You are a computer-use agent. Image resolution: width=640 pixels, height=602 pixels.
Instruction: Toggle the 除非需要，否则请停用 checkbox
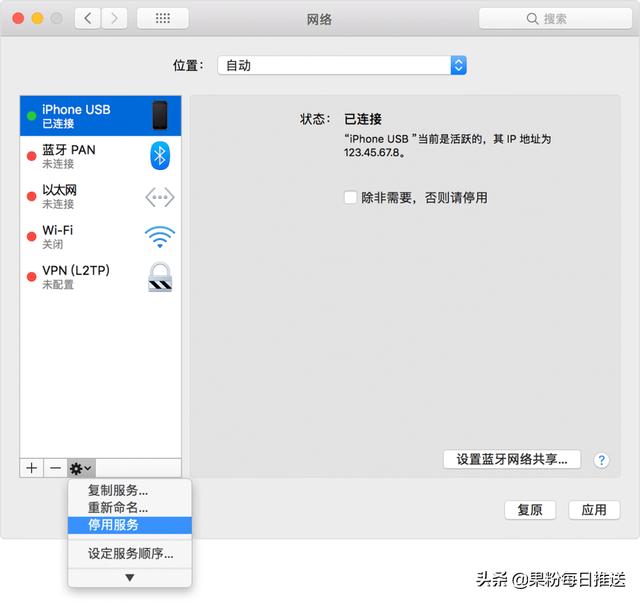[351, 198]
